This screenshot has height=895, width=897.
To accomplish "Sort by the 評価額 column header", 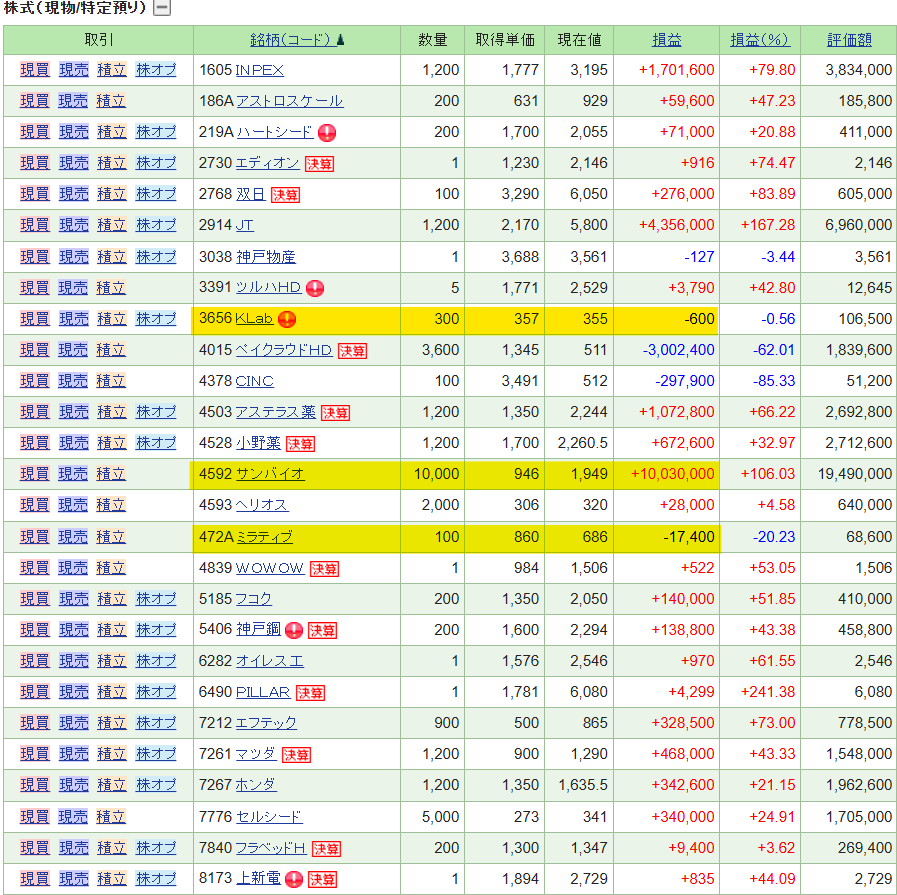I will (849, 40).
